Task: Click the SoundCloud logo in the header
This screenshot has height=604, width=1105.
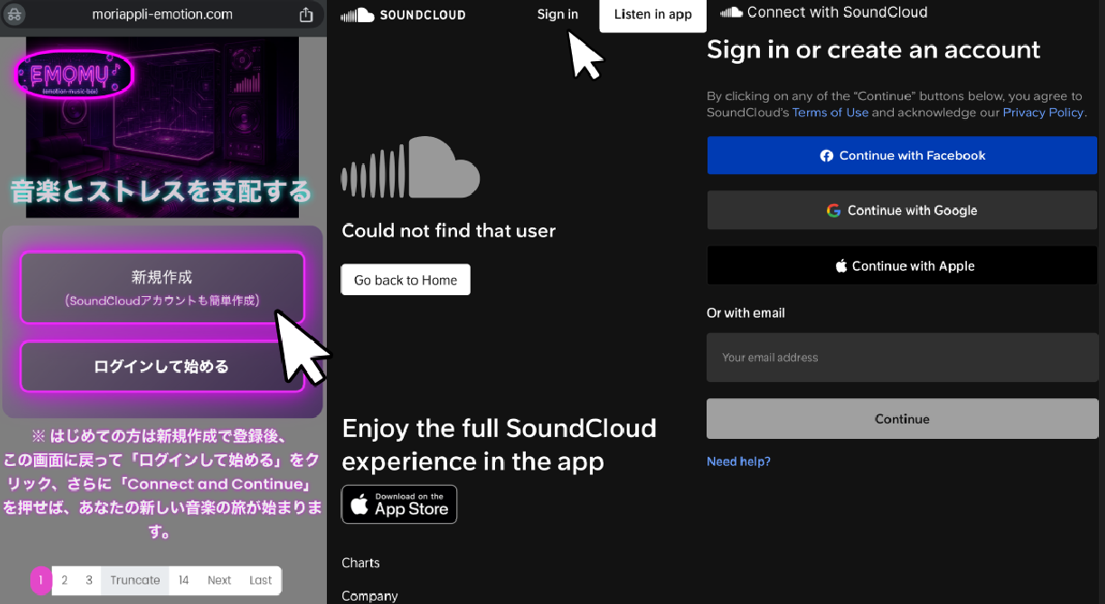Action: 403,15
